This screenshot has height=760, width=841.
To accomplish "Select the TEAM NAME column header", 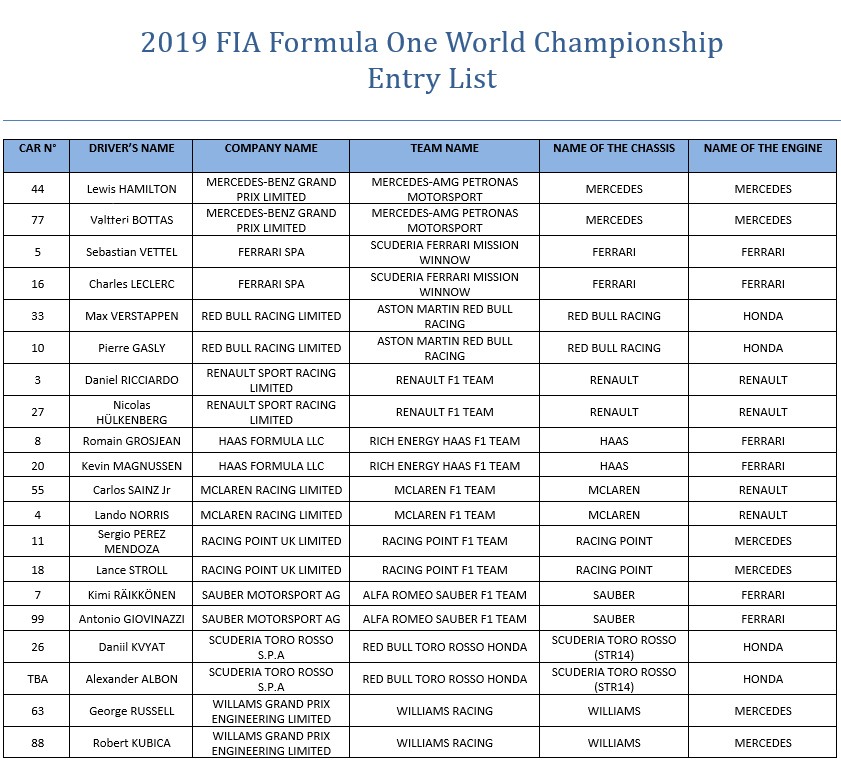I will tap(444, 156).
